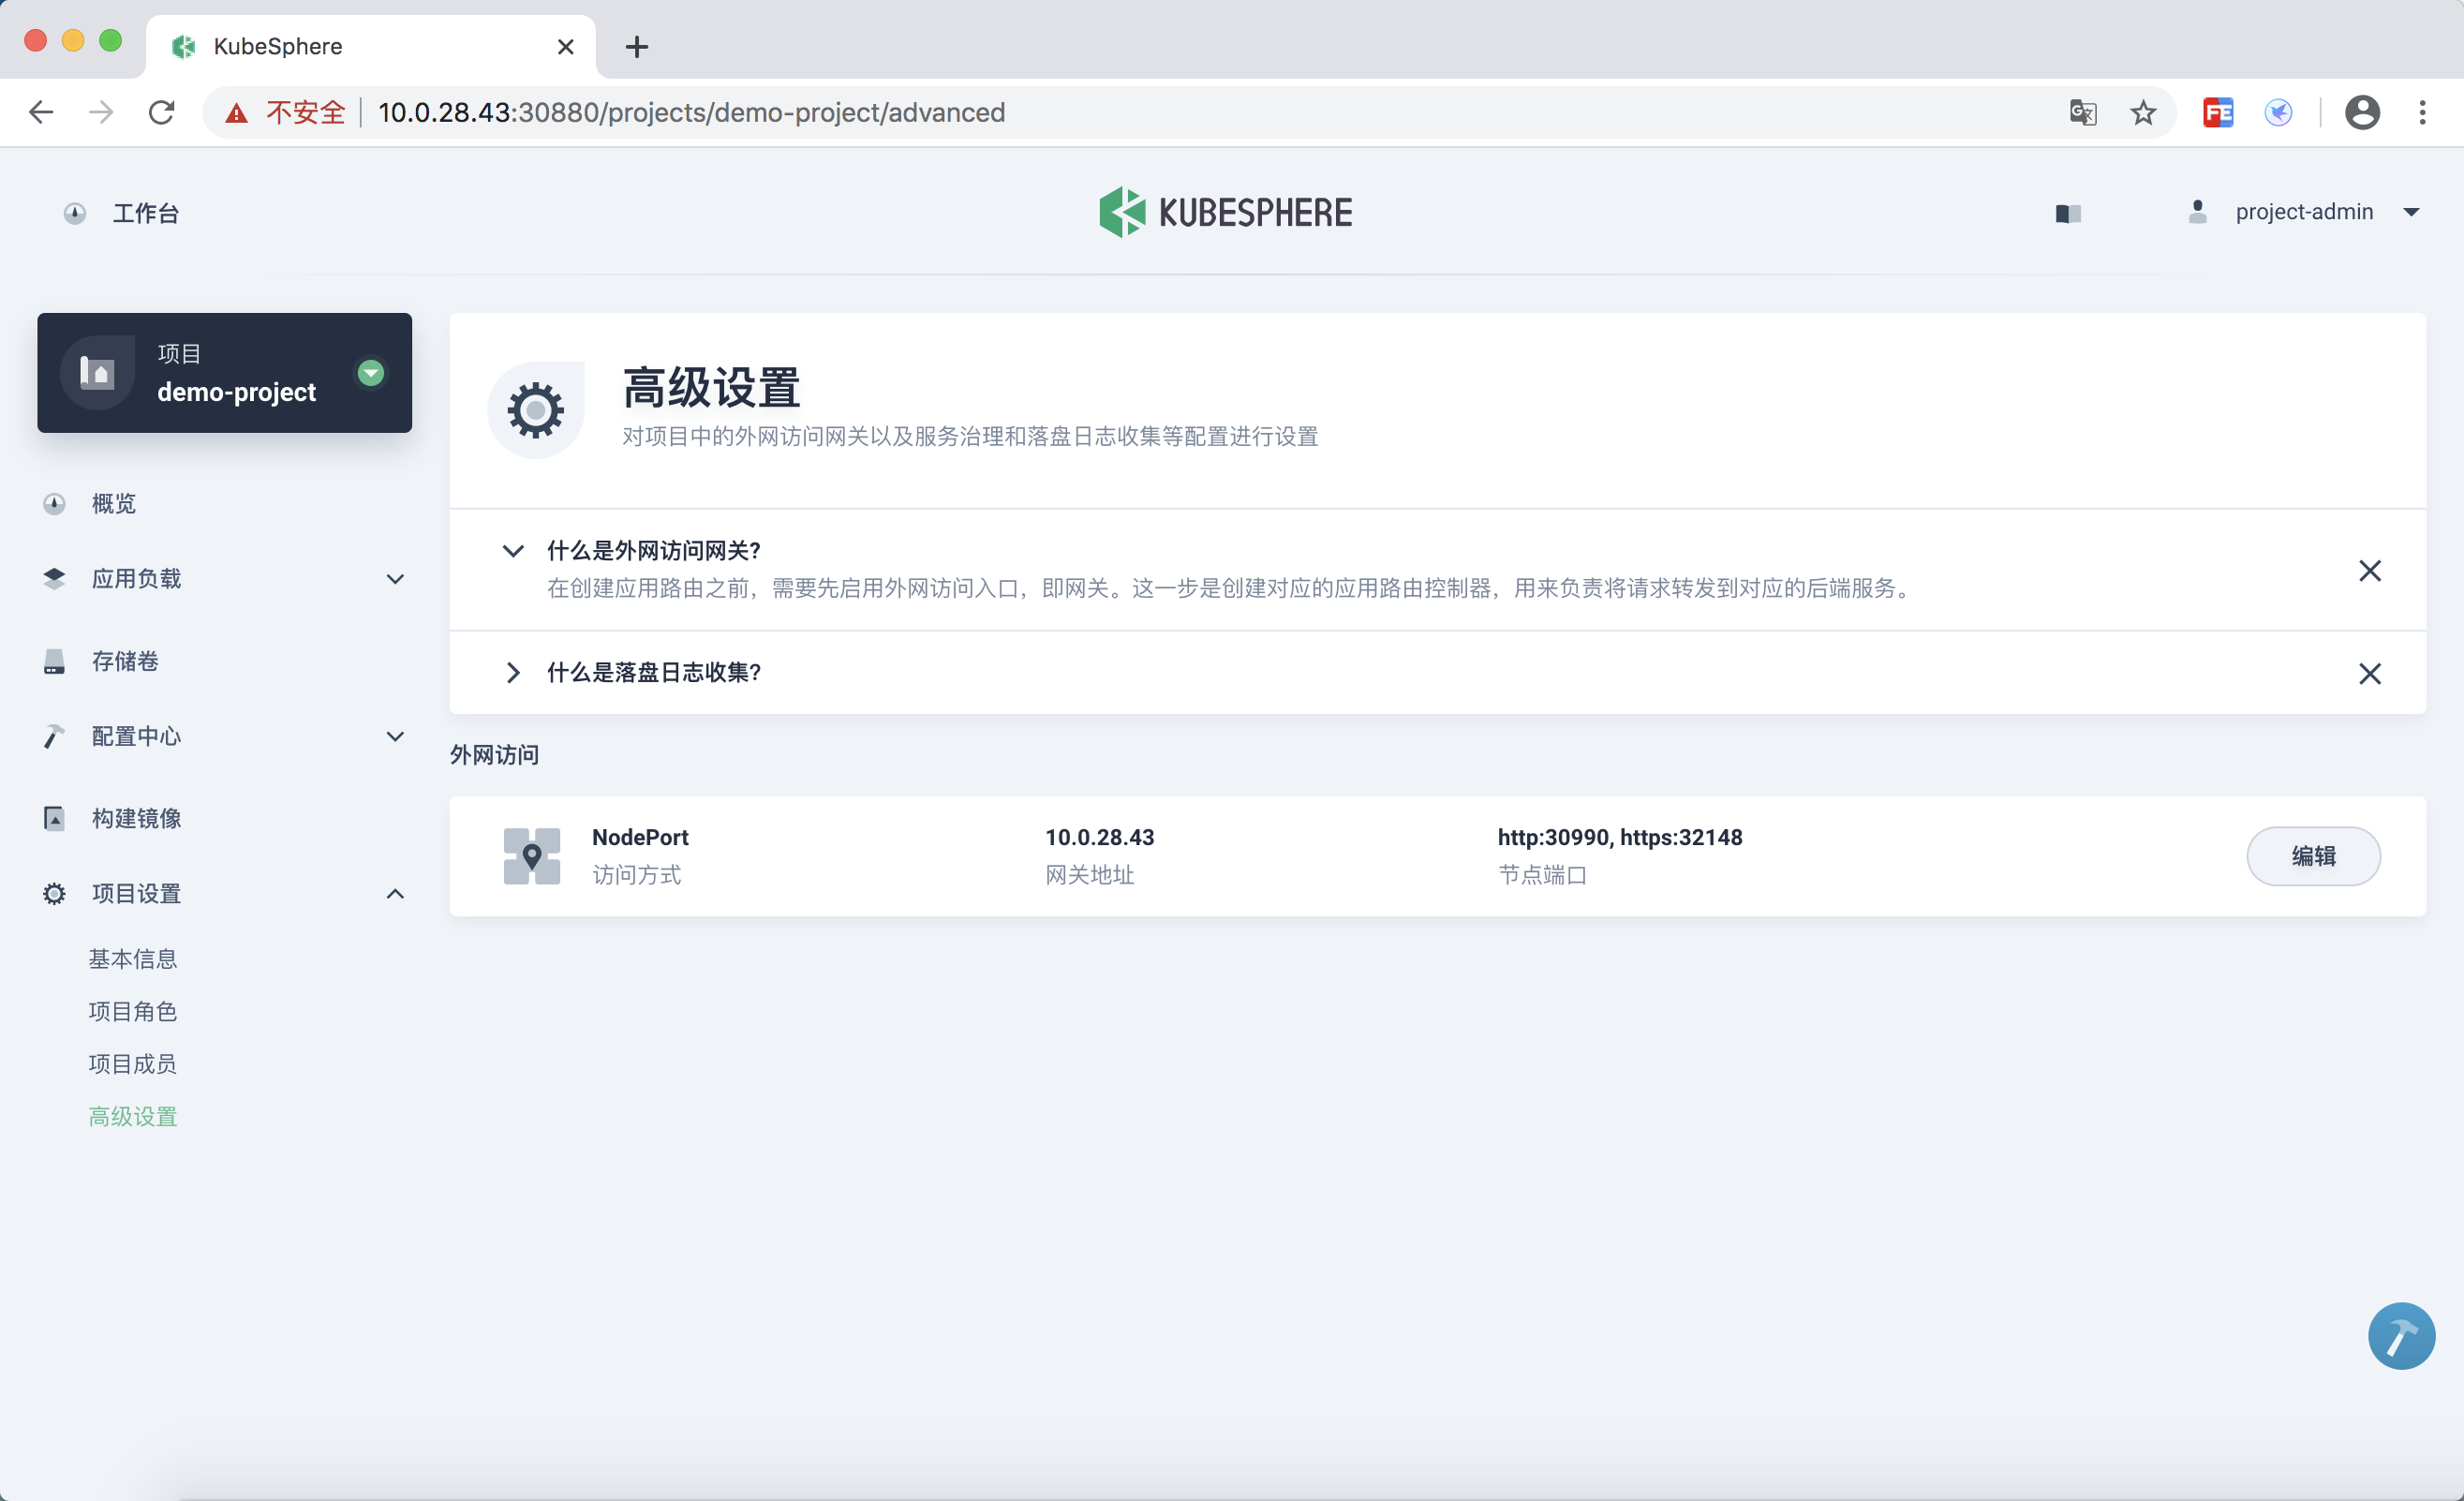This screenshot has height=1501, width=2464.
Task: Open the 存储卷 sidebar item
Action: (125, 661)
